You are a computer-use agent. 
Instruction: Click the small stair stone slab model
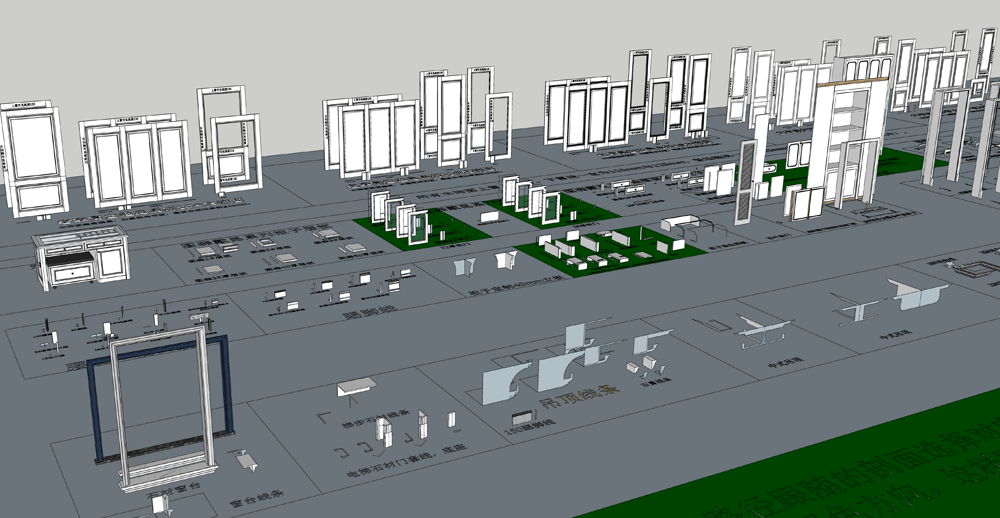coord(356,385)
